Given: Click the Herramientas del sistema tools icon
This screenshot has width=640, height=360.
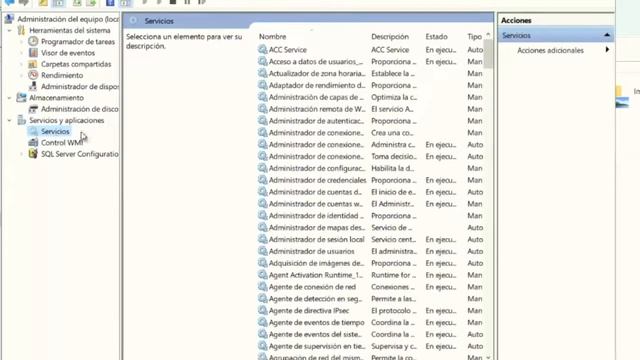Looking at the screenshot, I should [21, 30].
